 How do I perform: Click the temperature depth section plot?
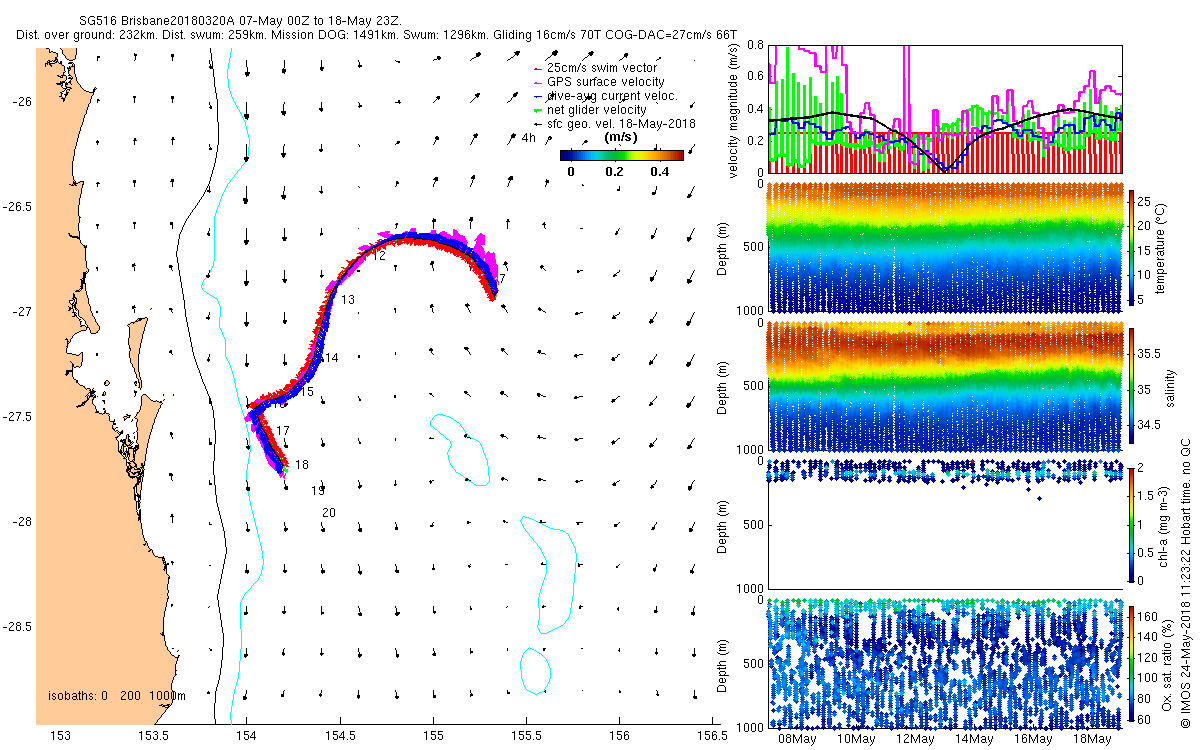tap(944, 246)
